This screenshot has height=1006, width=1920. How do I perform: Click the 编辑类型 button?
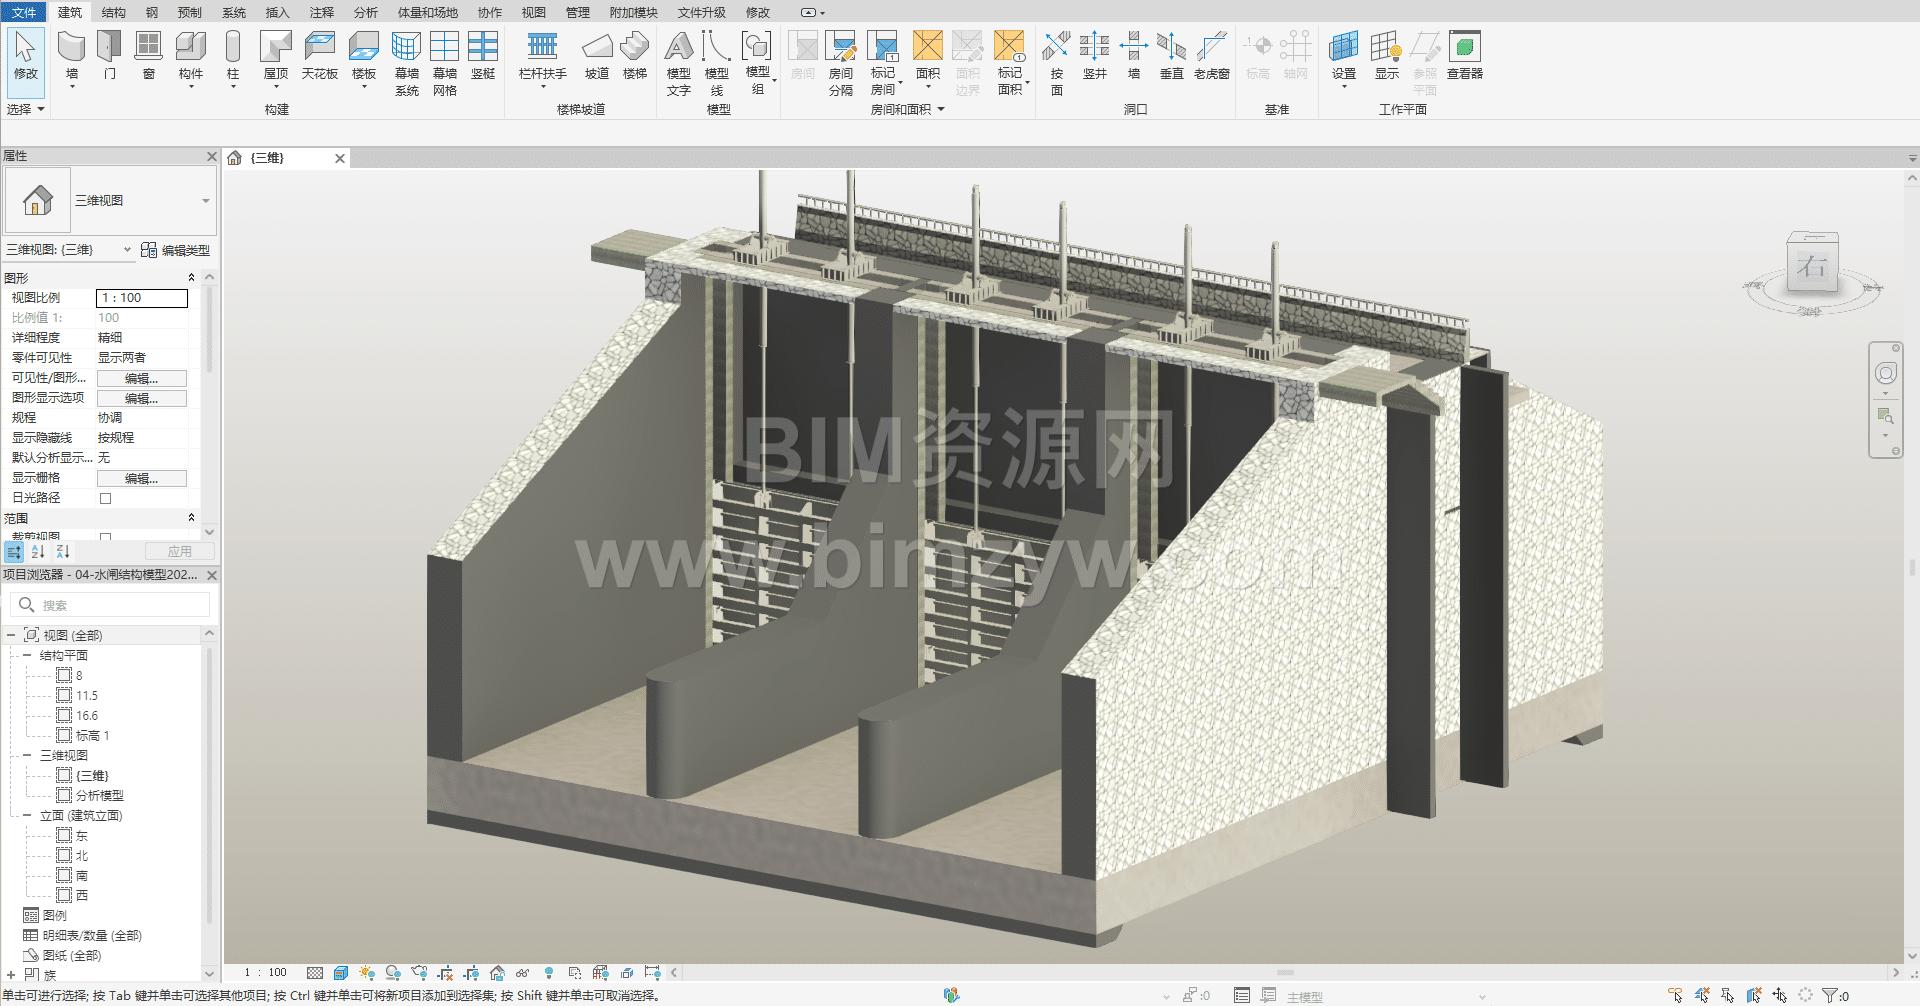point(176,250)
